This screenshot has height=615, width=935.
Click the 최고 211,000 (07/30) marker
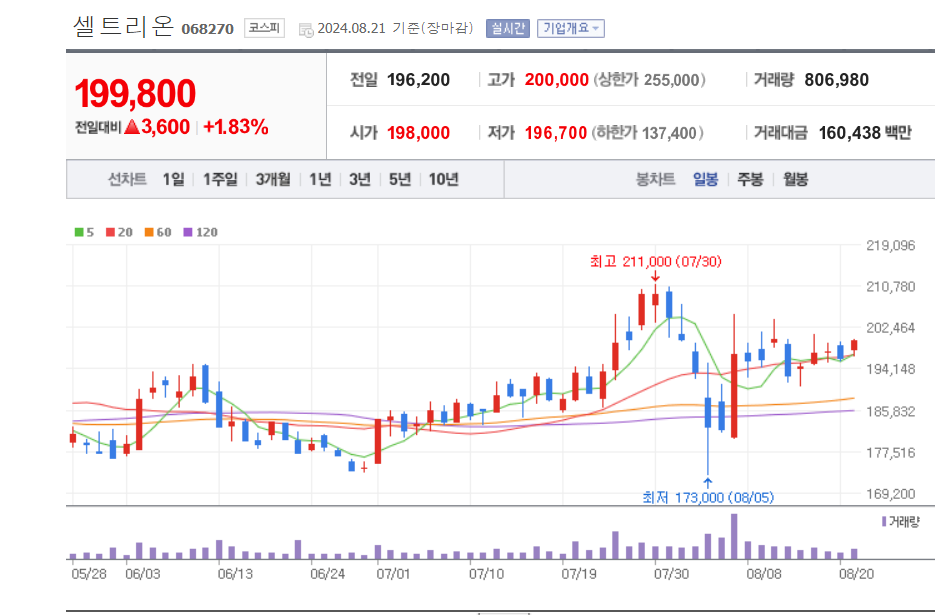(655, 261)
